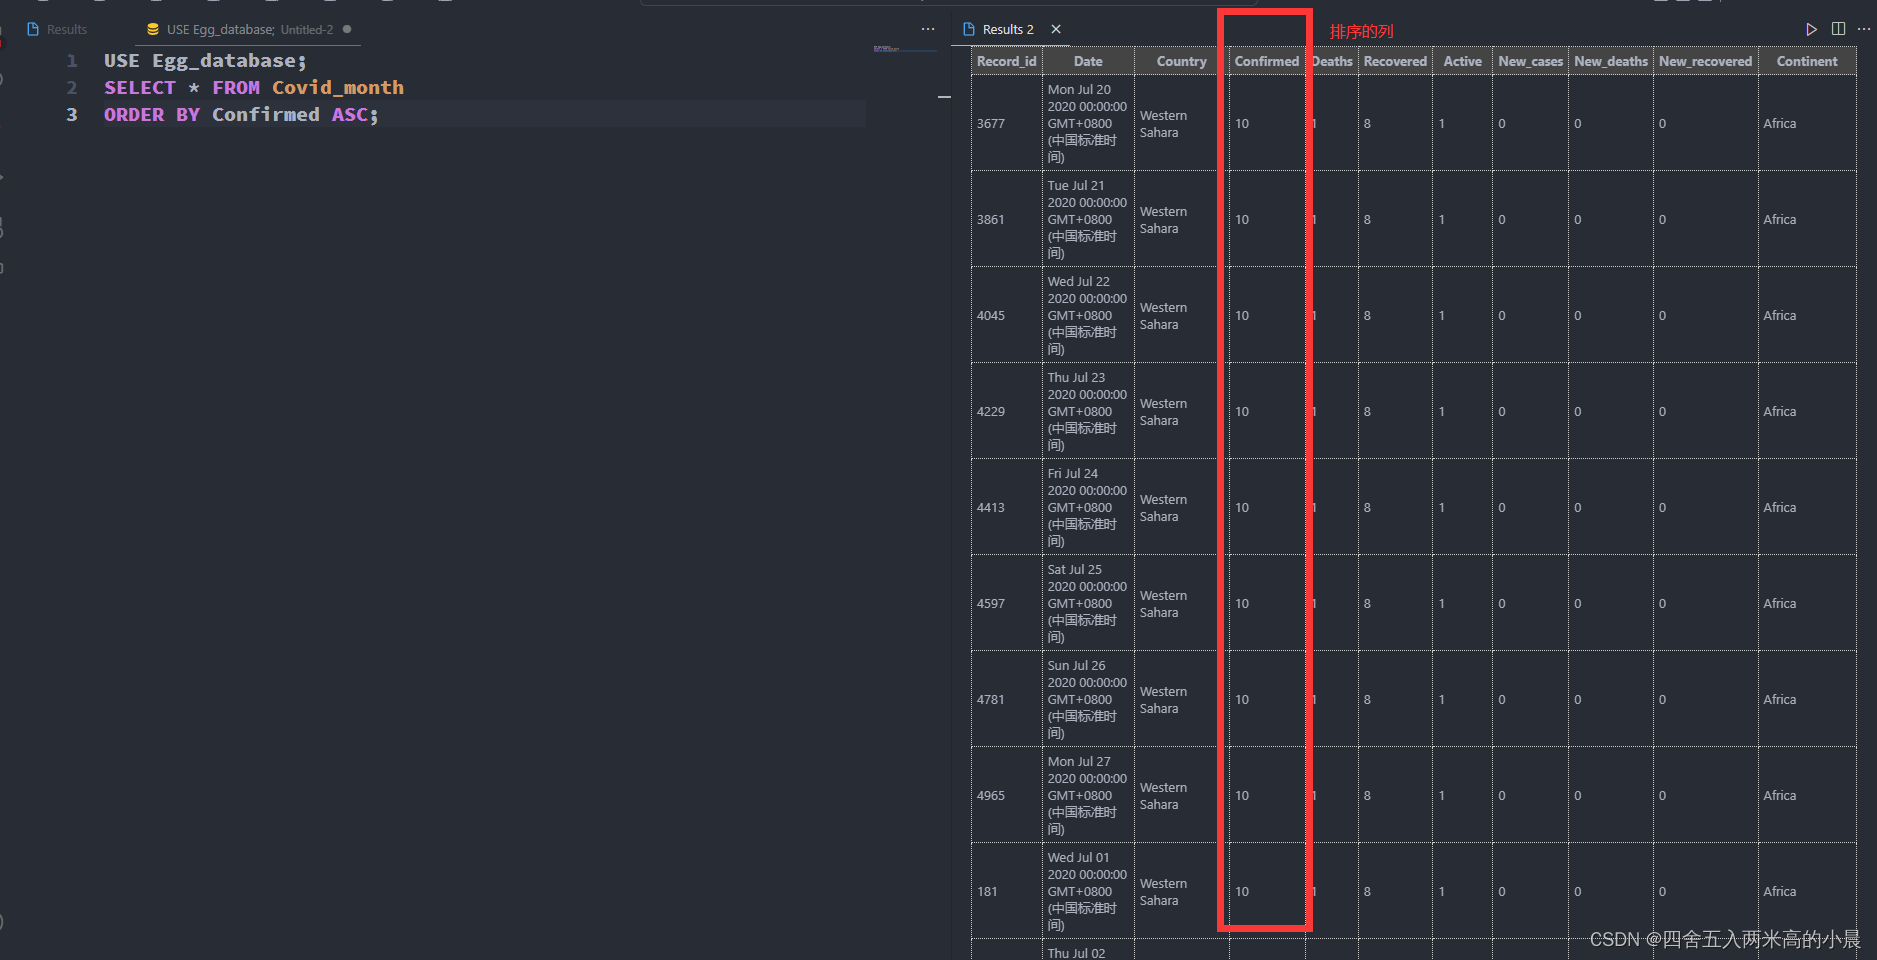Click the Continent column header
1877x960 pixels.
tap(1807, 61)
